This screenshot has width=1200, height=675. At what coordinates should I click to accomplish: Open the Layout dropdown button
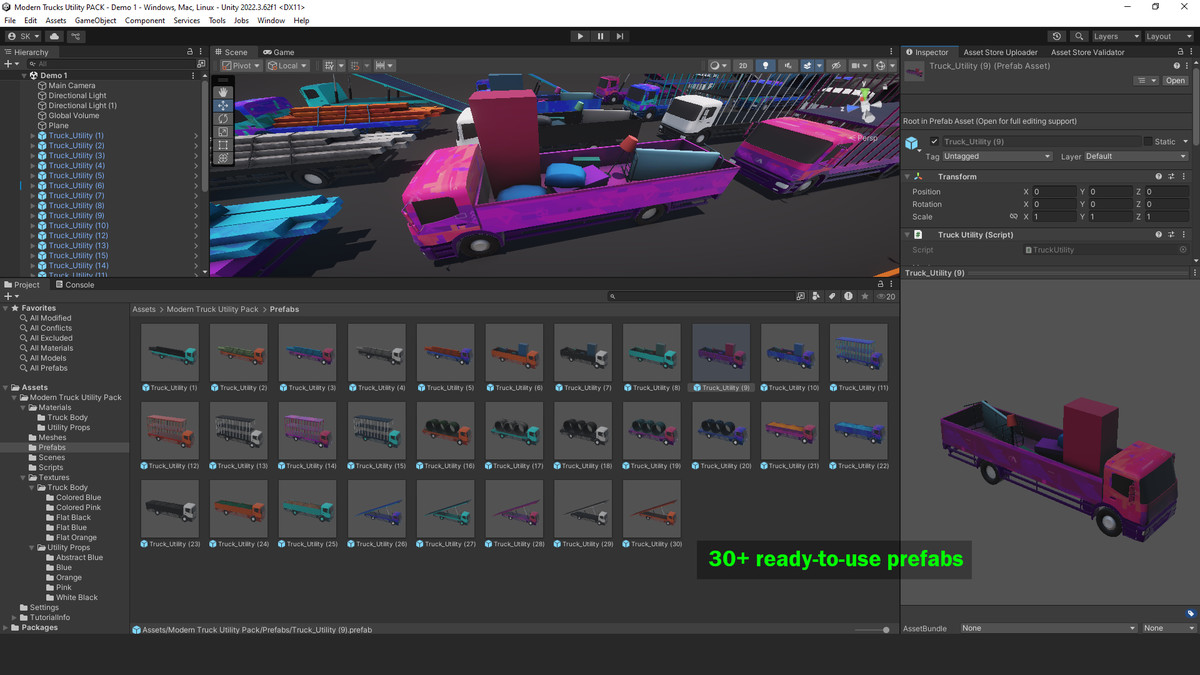pos(1167,36)
